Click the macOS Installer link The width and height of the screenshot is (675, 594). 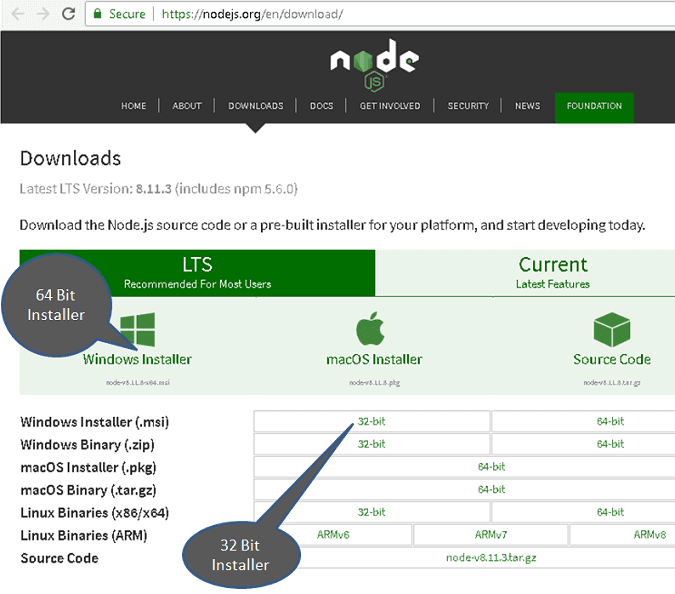374,359
